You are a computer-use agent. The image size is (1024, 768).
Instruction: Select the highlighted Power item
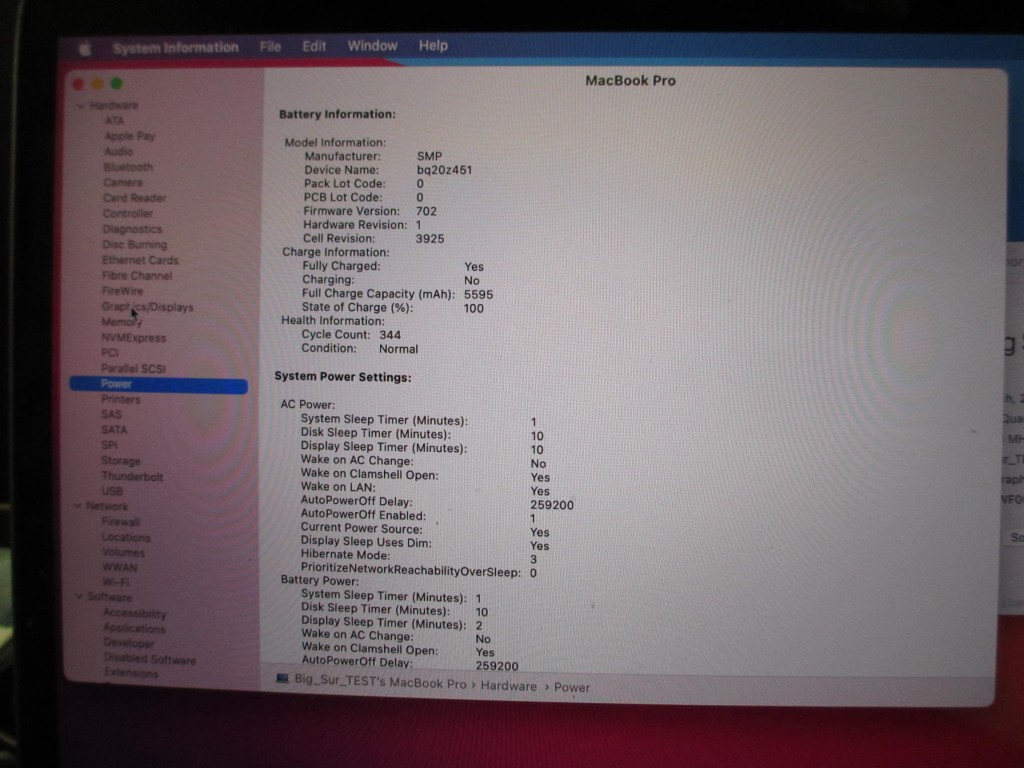coord(159,384)
